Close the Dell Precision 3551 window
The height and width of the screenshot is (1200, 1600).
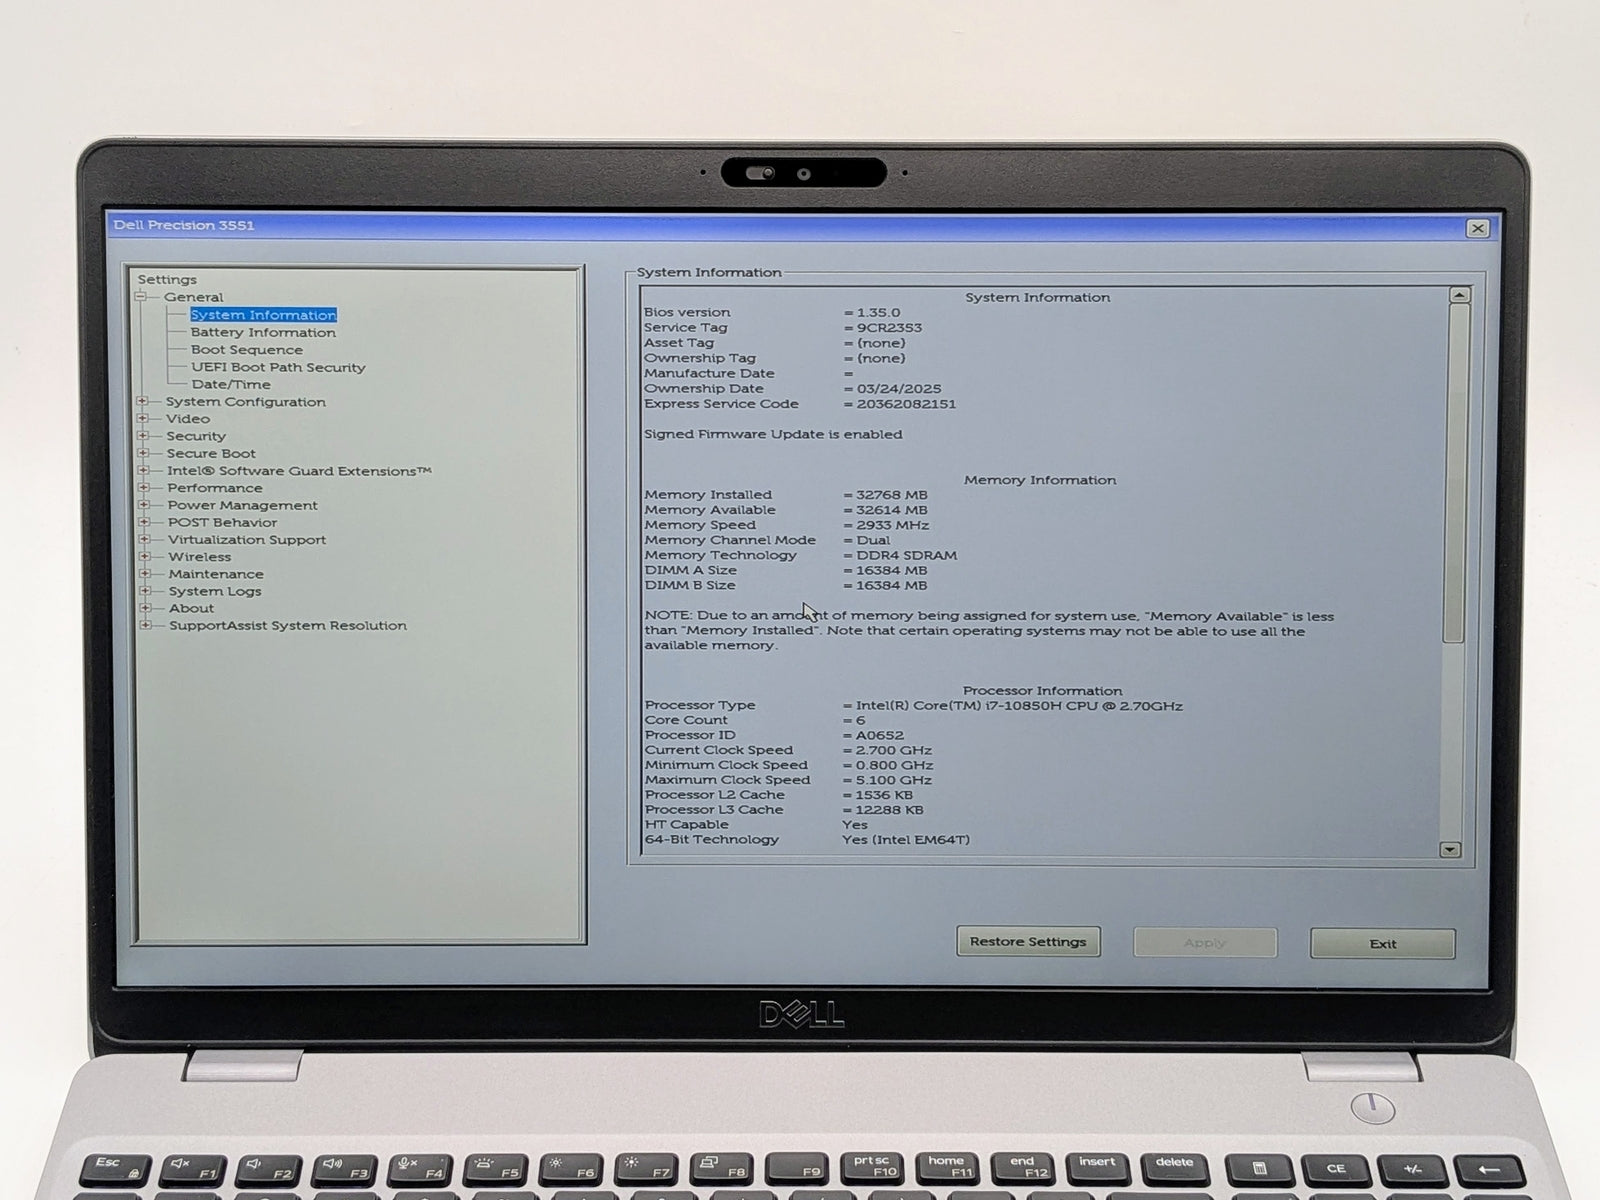click(1477, 229)
